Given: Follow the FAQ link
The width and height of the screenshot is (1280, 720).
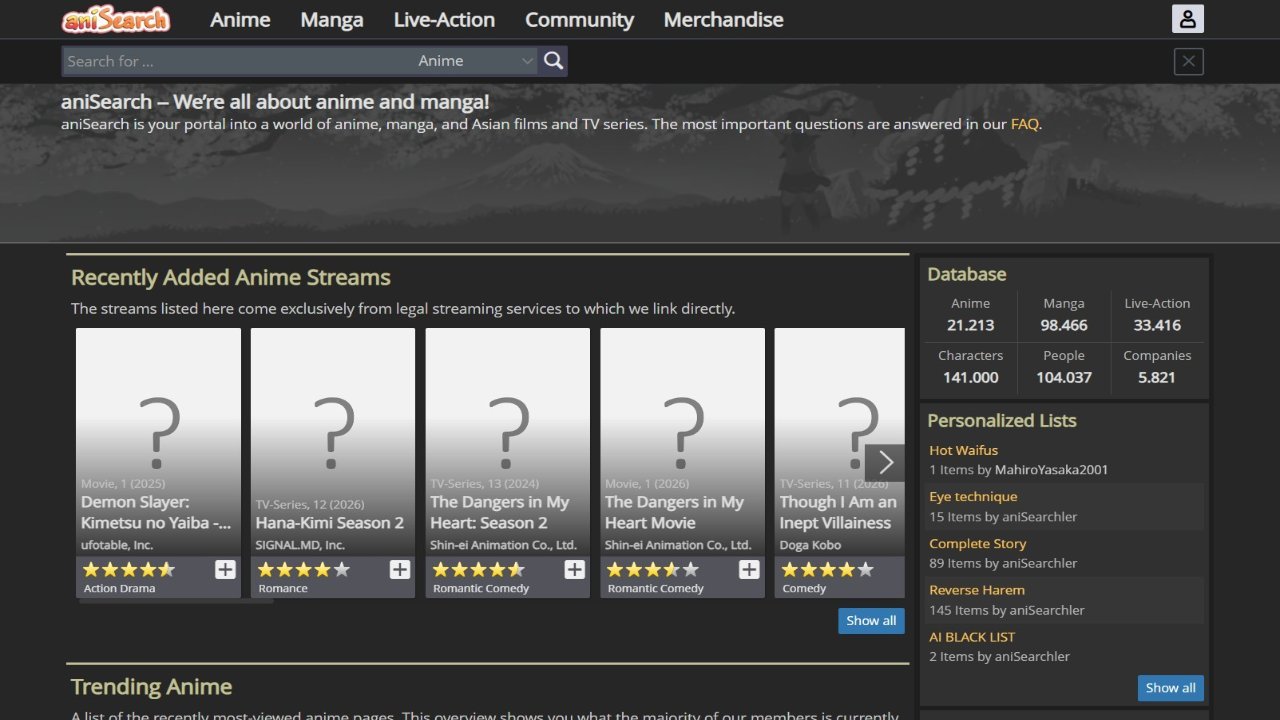Looking at the screenshot, I should [x=1025, y=124].
